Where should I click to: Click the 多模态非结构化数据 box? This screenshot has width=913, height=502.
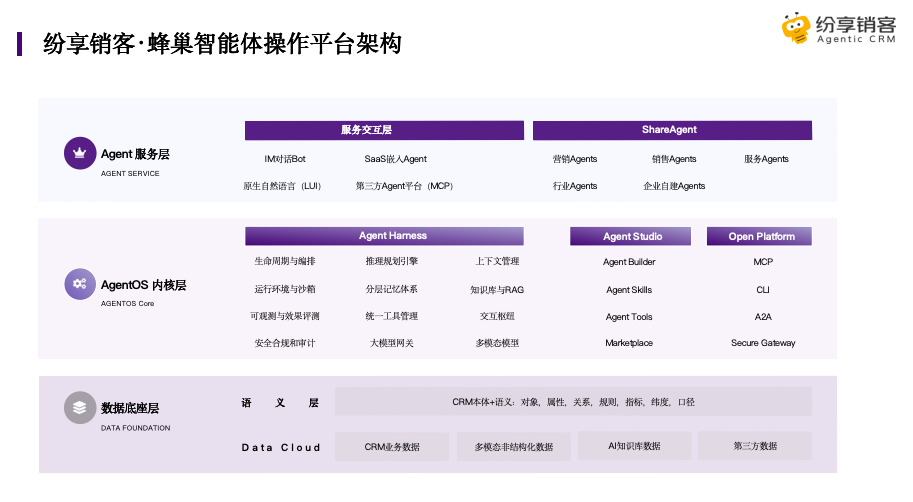tap(514, 447)
